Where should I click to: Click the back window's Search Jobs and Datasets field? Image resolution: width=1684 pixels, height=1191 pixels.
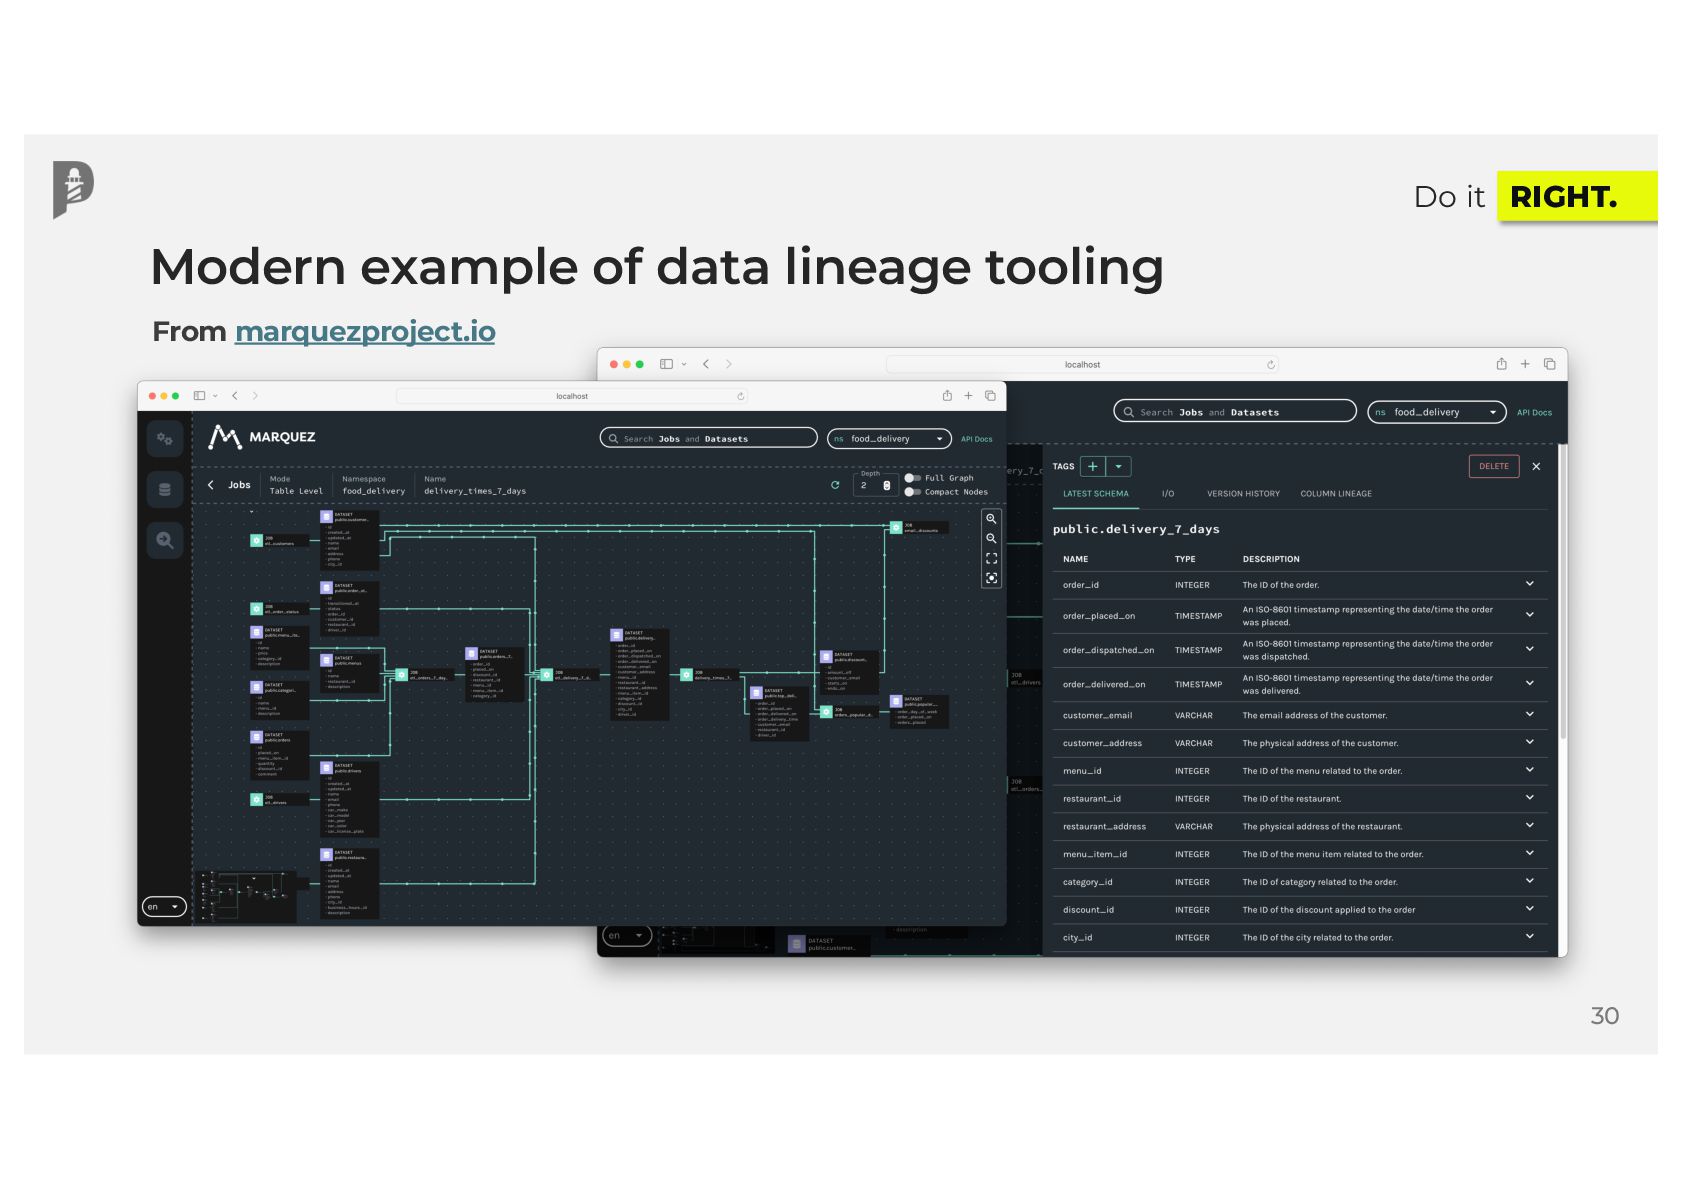point(1235,412)
